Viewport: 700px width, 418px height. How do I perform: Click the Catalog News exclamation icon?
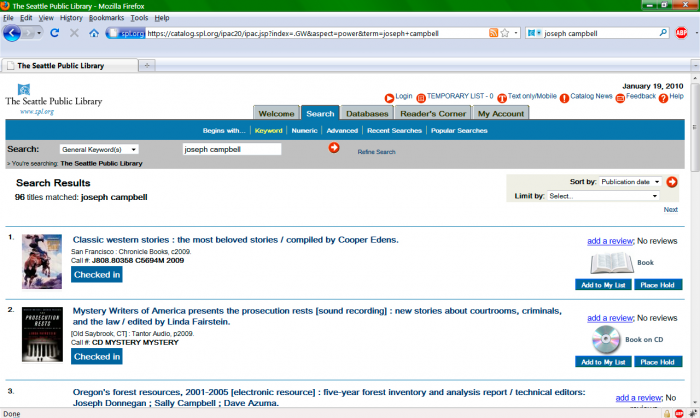click(x=564, y=98)
